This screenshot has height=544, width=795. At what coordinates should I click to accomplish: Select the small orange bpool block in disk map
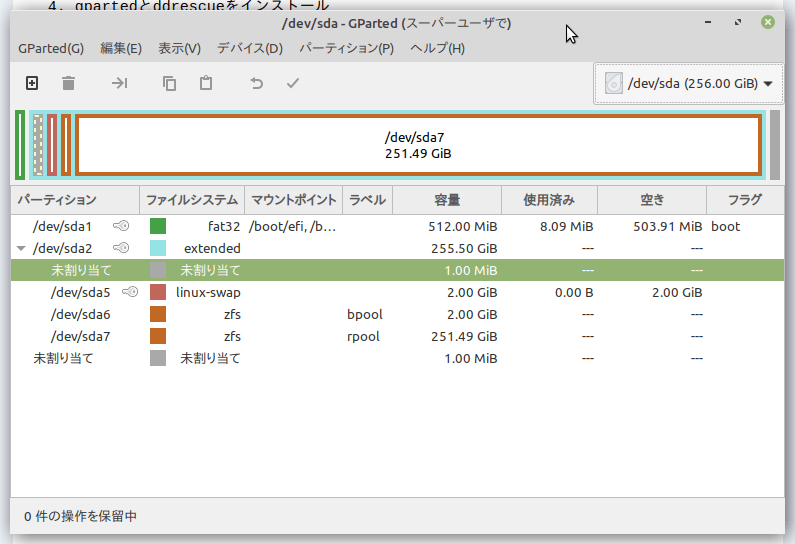[x=66, y=145]
